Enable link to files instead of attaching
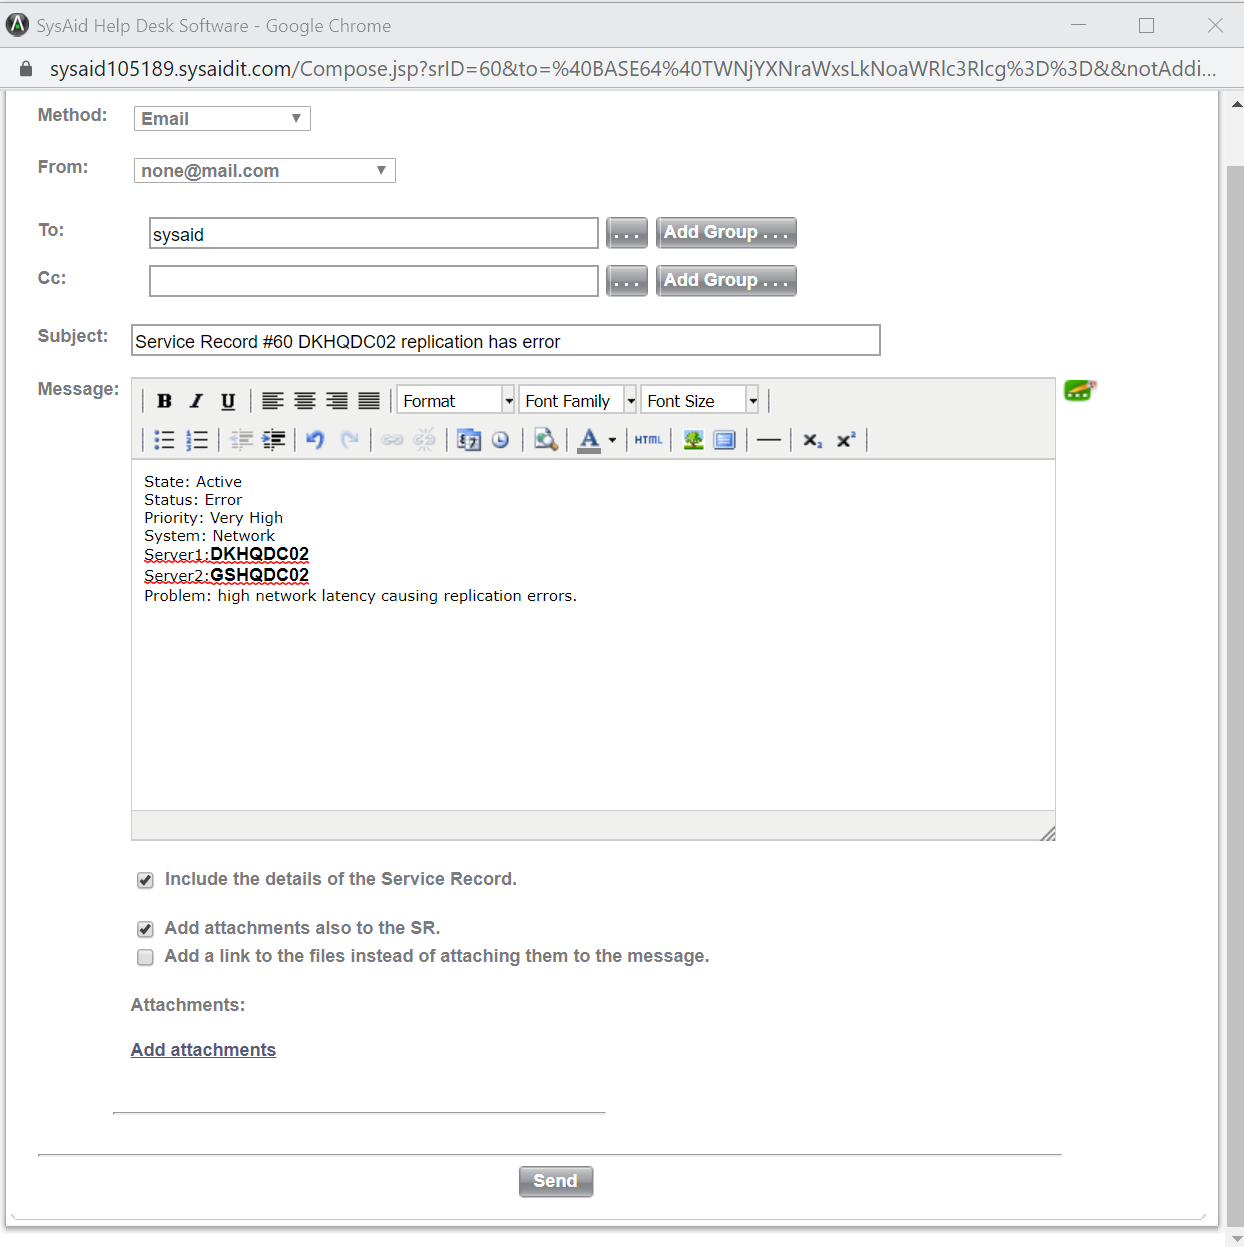 click(145, 957)
